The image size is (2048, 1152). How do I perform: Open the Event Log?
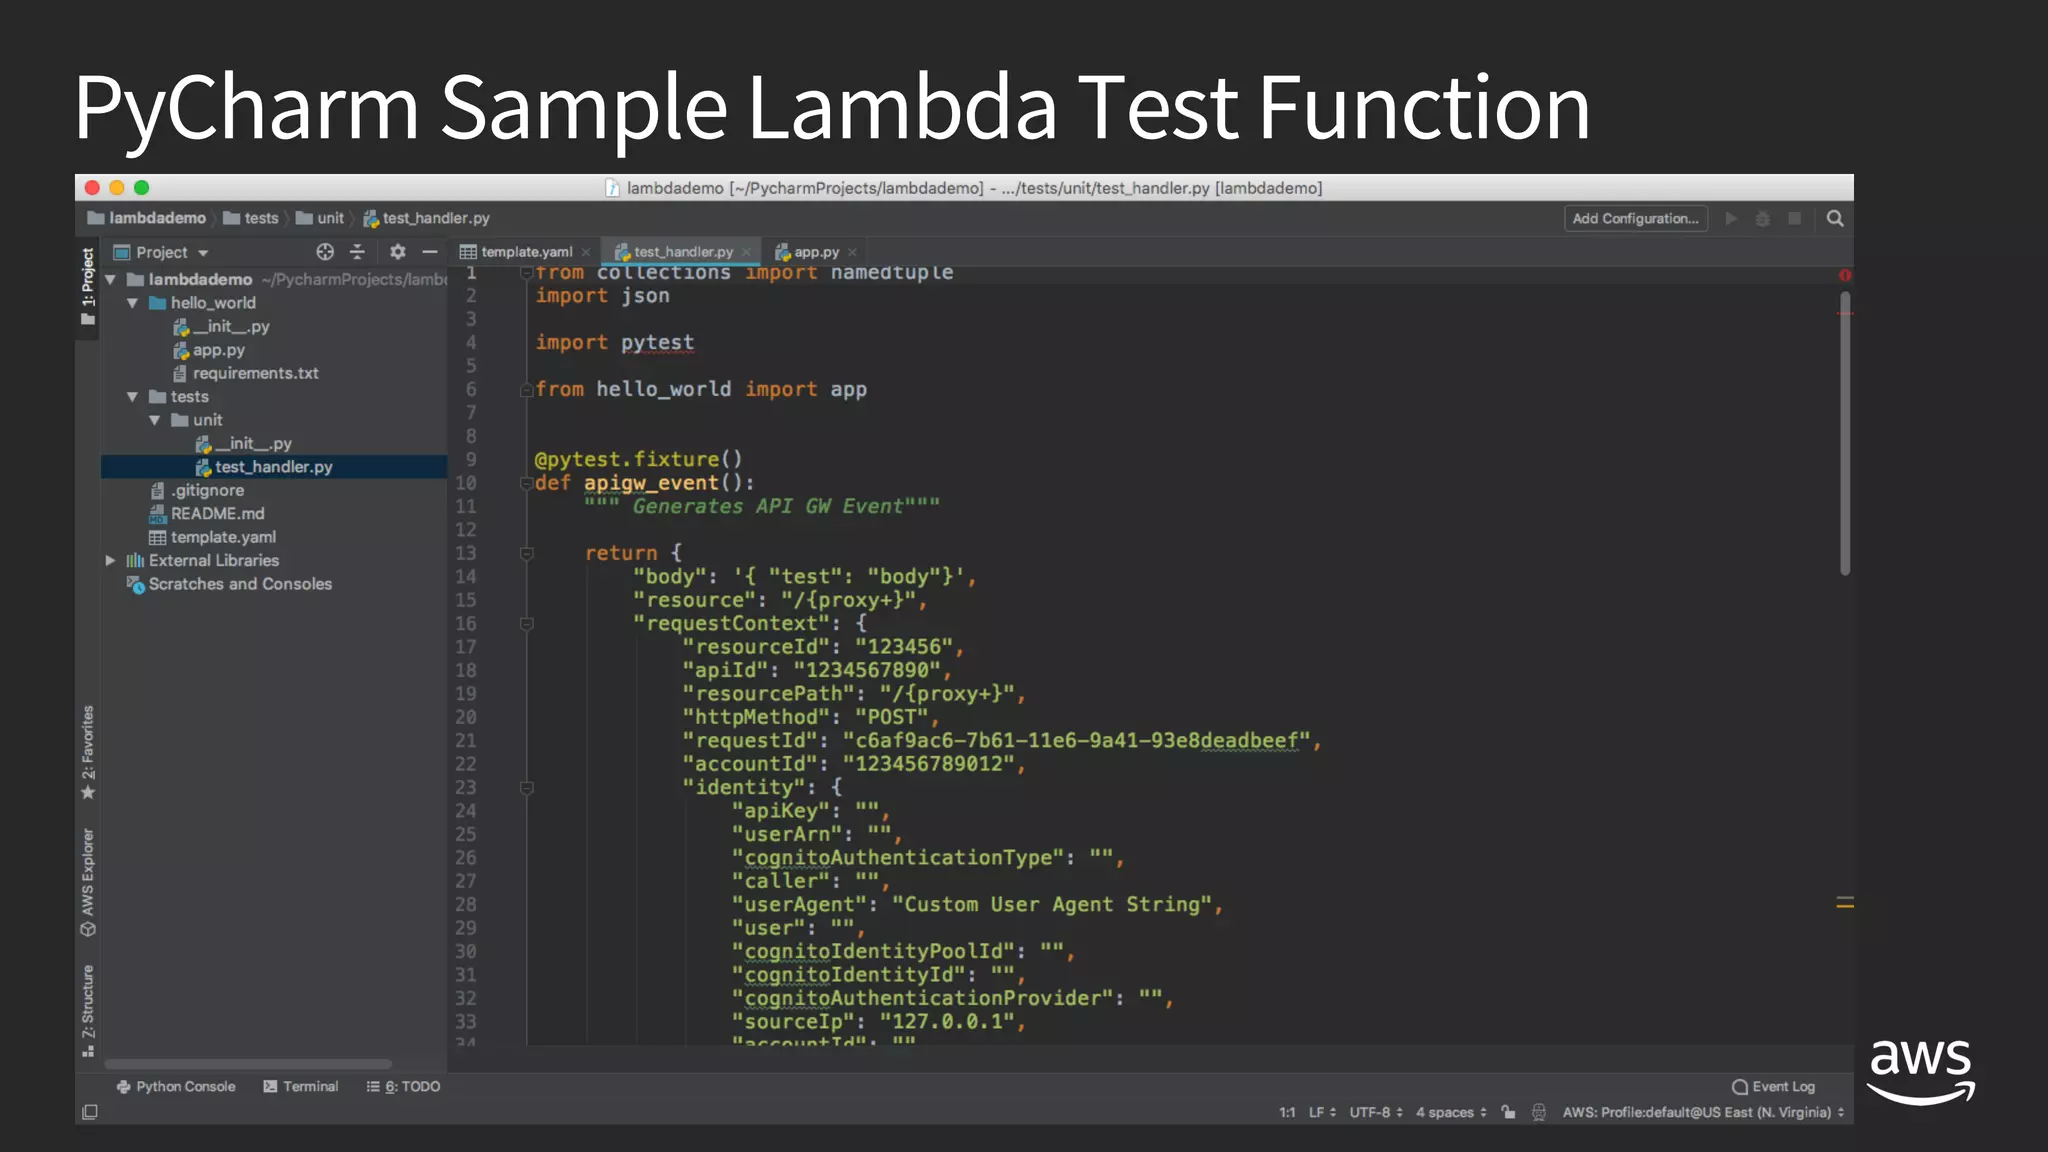click(x=1773, y=1086)
